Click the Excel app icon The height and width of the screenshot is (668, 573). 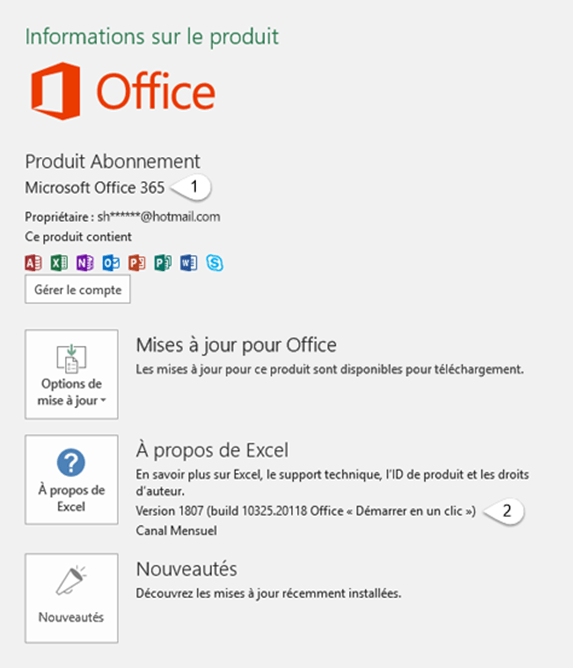click(59, 263)
